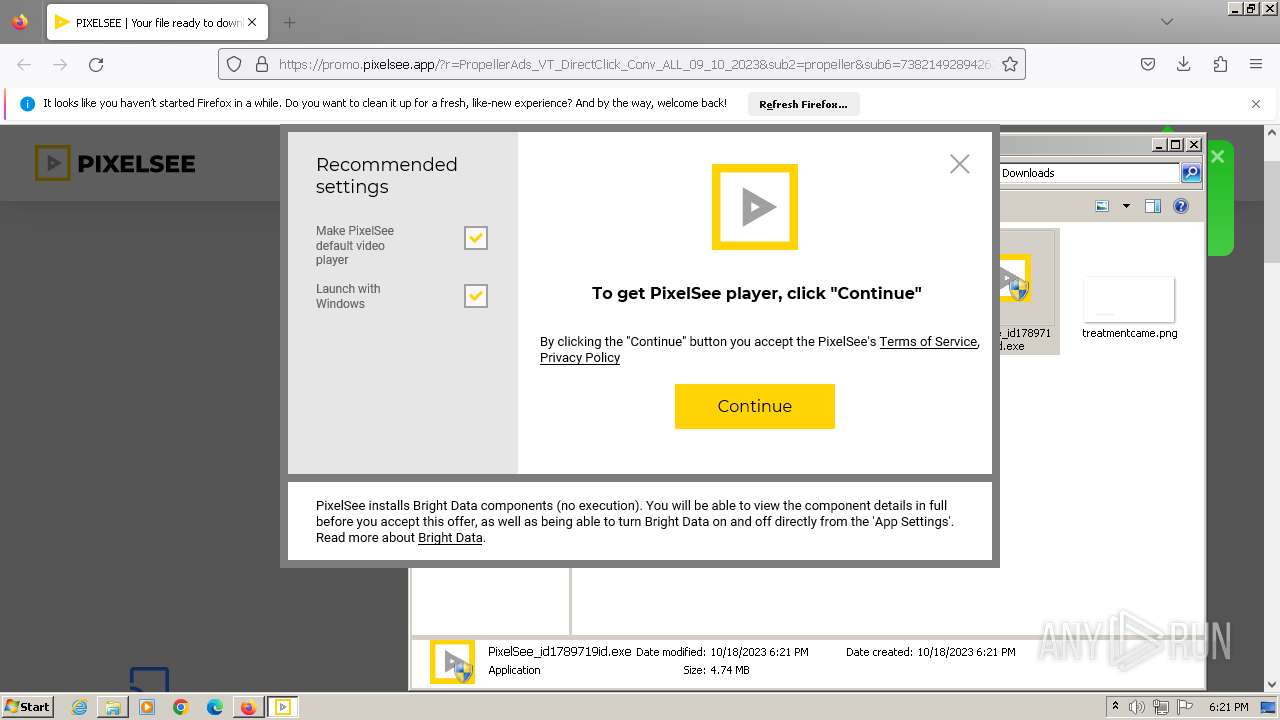Open the Privacy Policy link
Viewport: 1280px width, 720px height.
580,358
